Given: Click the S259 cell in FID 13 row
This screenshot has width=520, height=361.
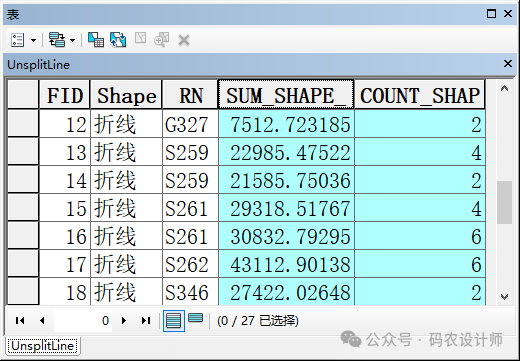Looking at the screenshot, I should coord(190,152).
